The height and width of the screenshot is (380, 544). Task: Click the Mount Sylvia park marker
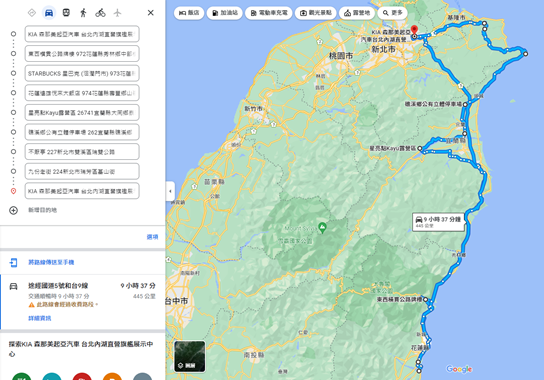(322, 227)
